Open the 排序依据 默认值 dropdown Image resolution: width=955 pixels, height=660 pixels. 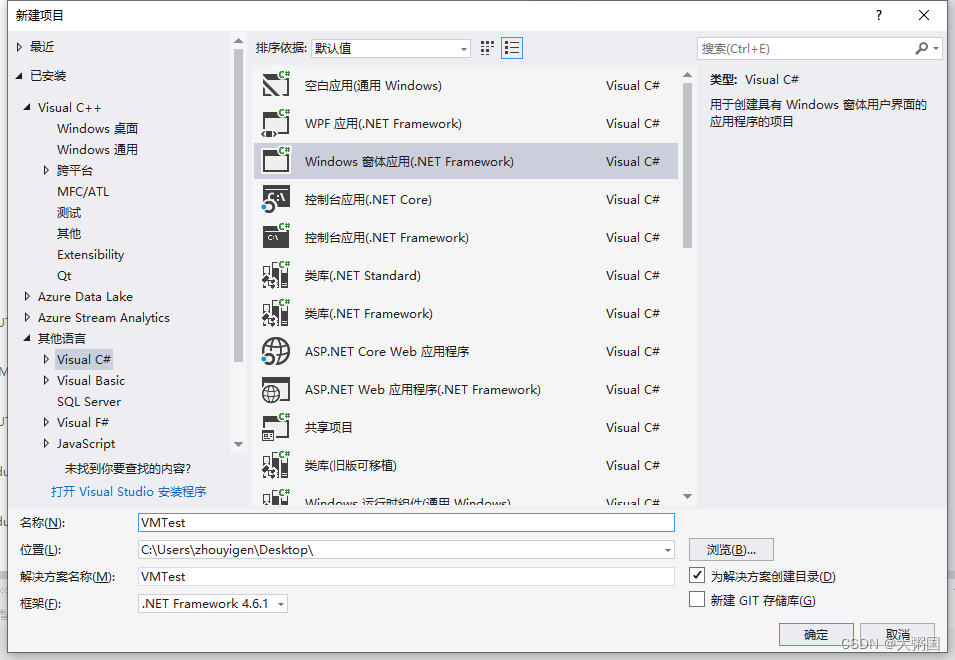coord(390,48)
